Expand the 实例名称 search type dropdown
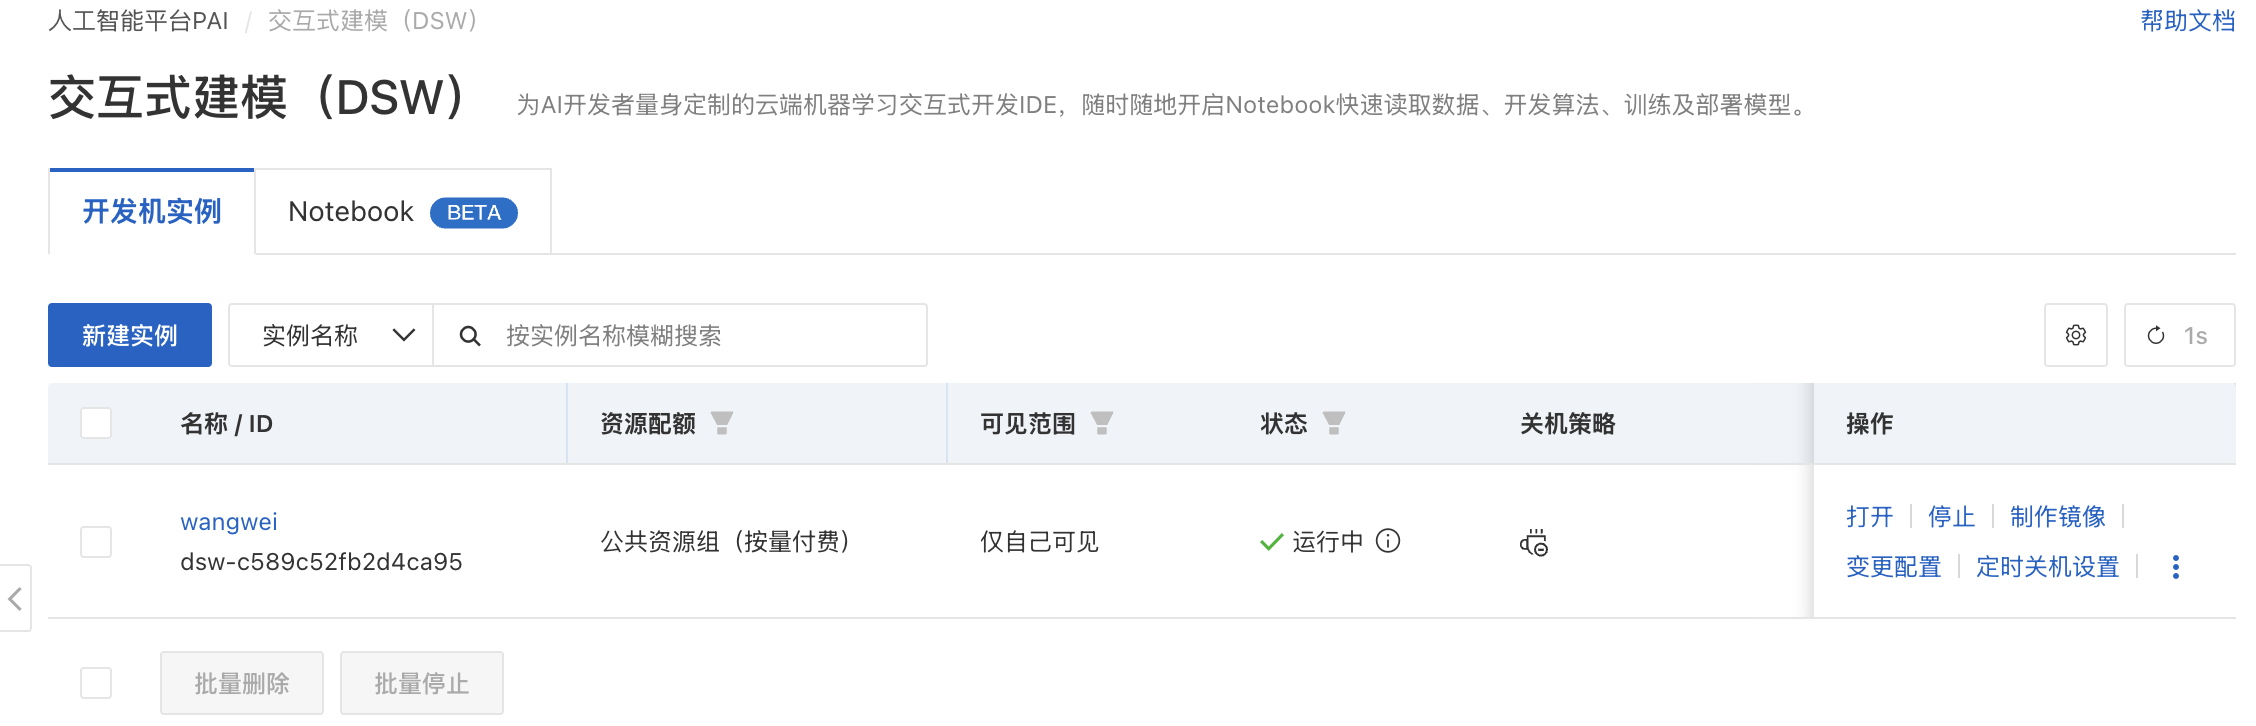 pos(331,335)
